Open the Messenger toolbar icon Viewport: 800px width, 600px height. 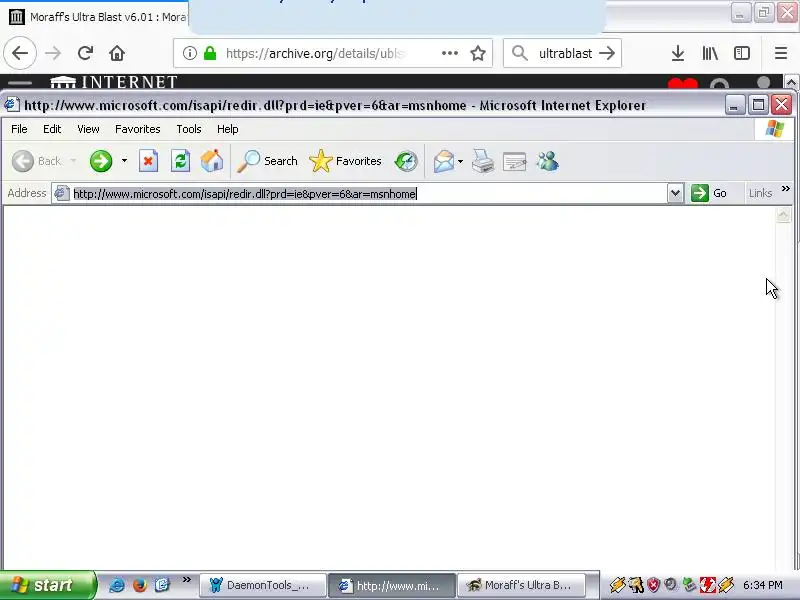click(x=547, y=161)
